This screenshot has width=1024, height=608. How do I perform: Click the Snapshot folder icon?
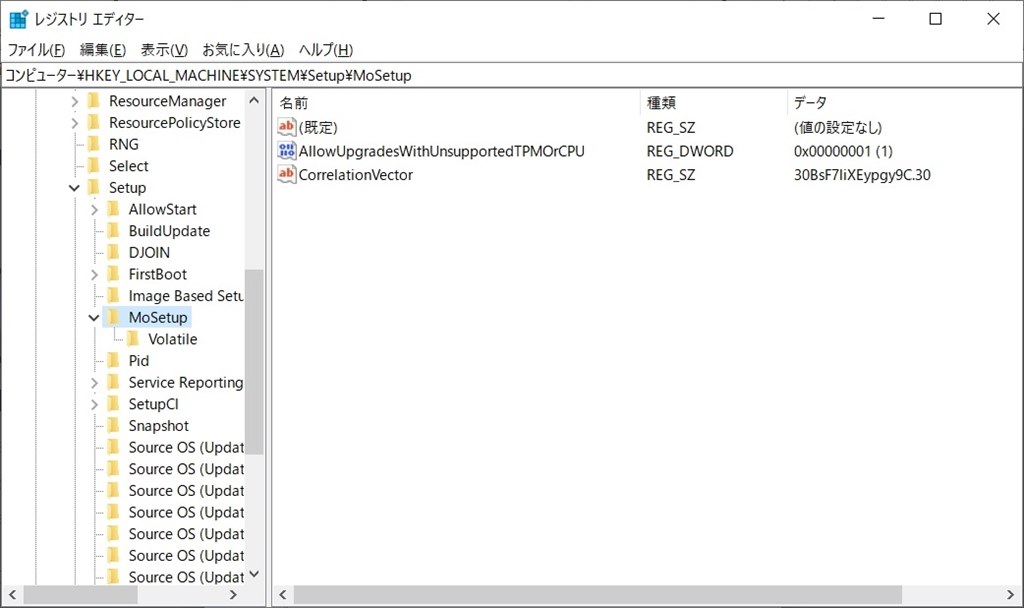coord(114,425)
